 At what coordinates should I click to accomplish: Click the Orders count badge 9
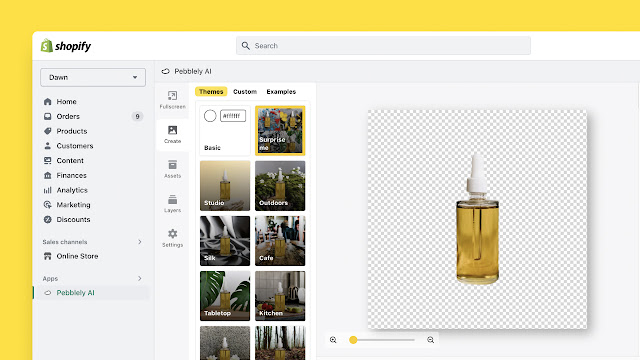coord(138,116)
